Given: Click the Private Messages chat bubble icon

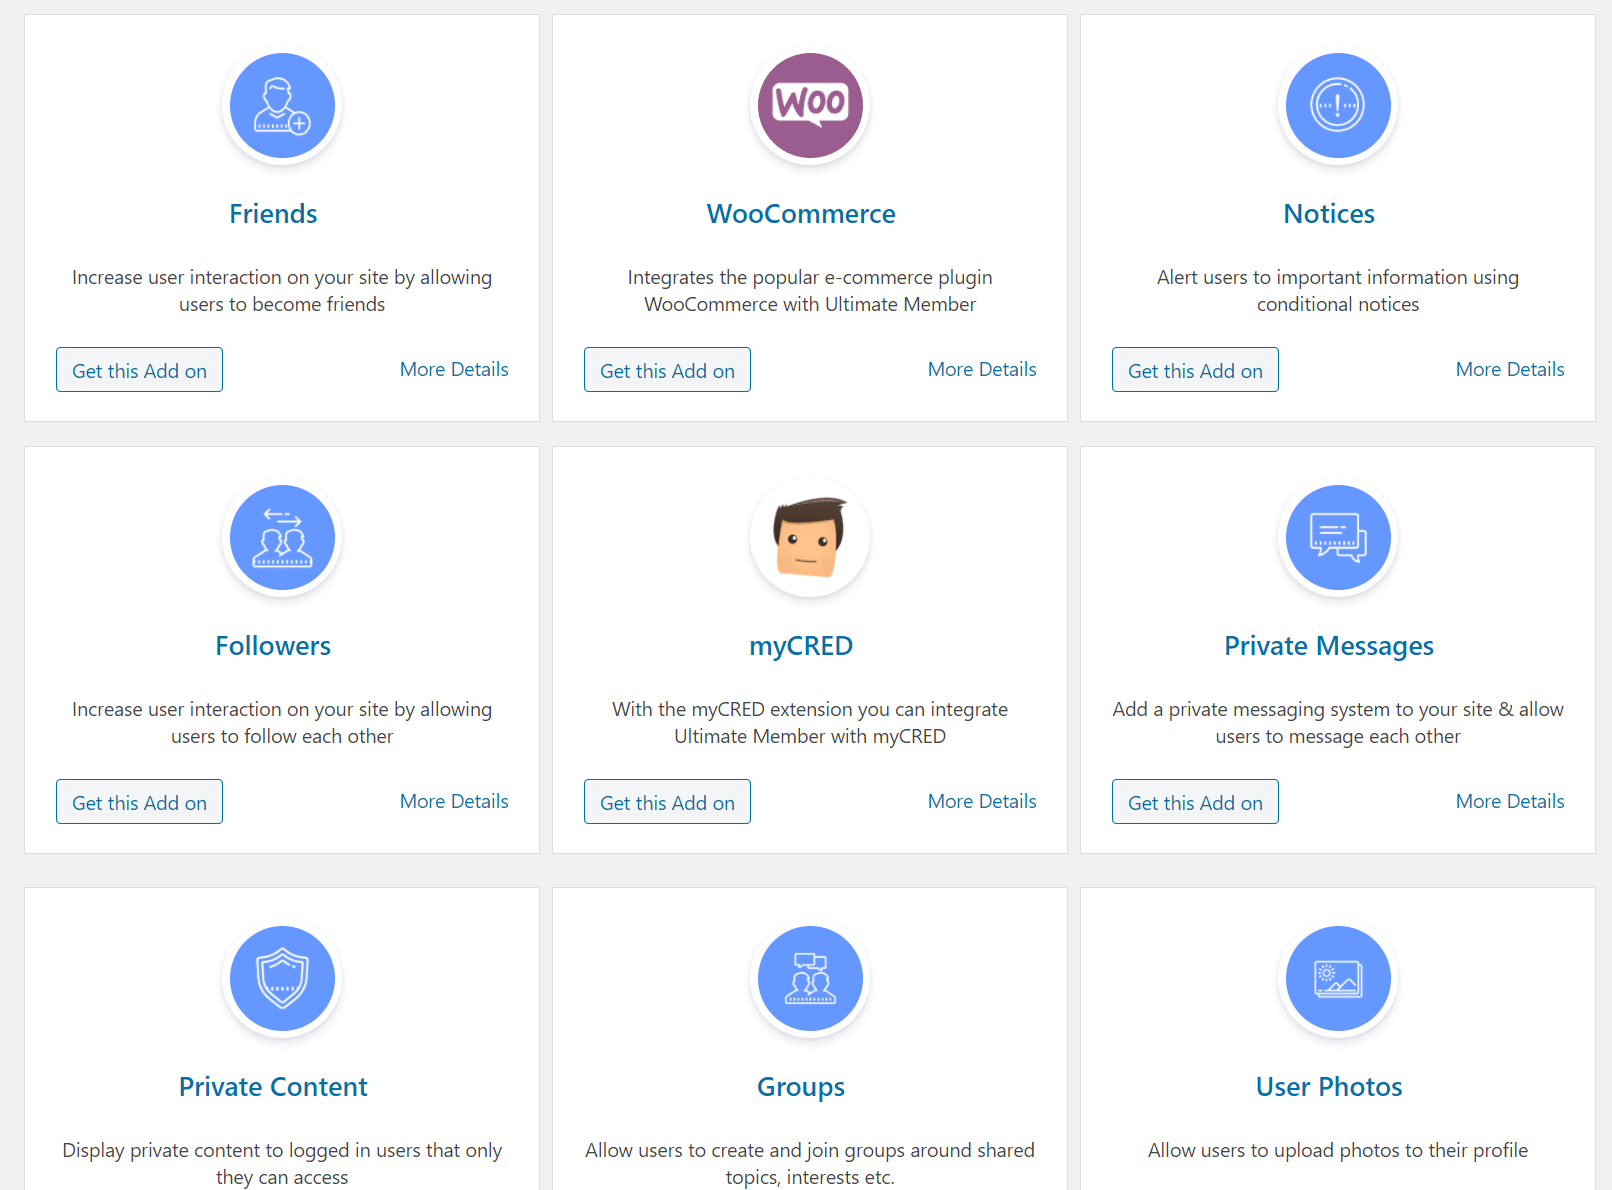Looking at the screenshot, I should tap(1338, 537).
